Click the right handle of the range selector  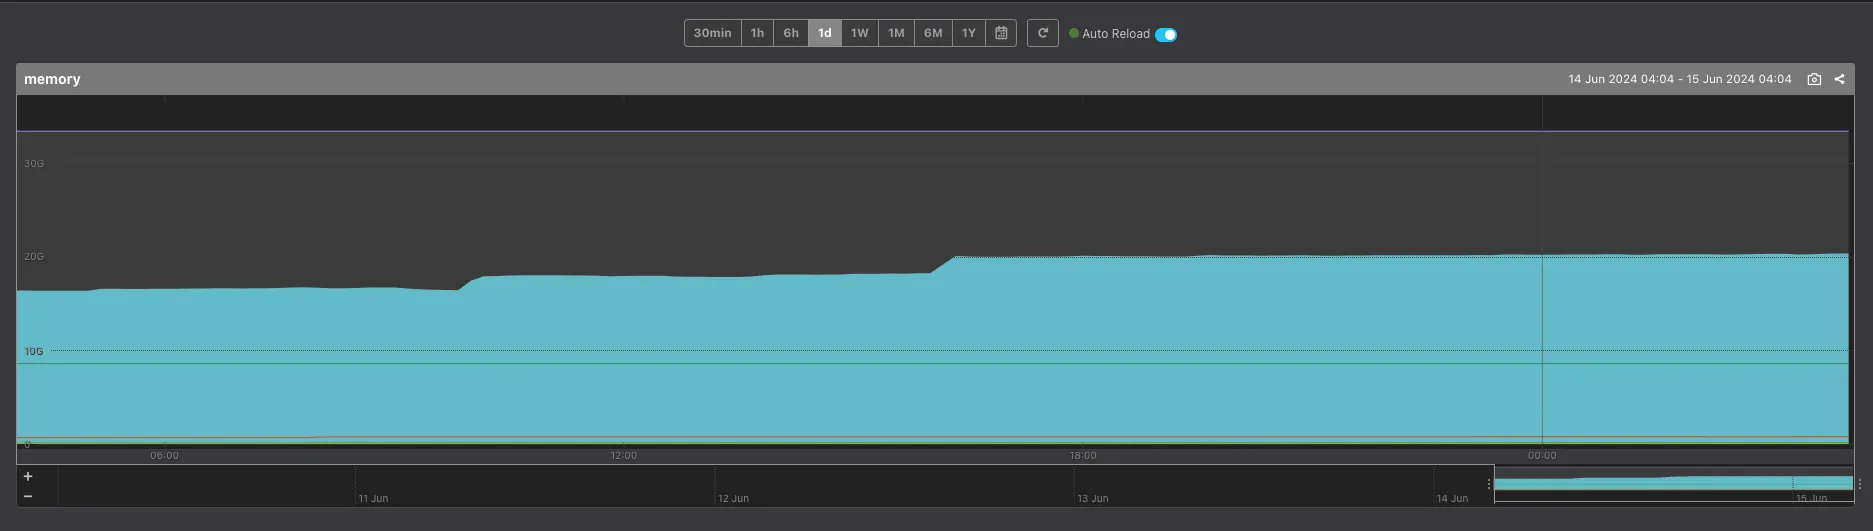tap(1859, 484)
